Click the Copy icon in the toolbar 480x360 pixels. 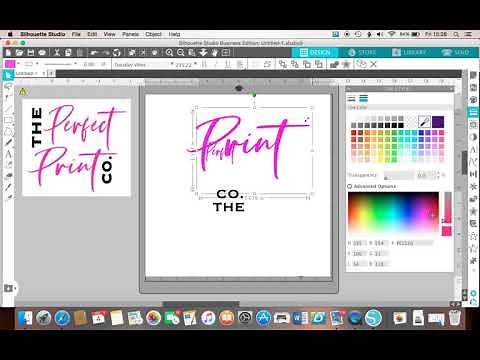click(68, 52)
